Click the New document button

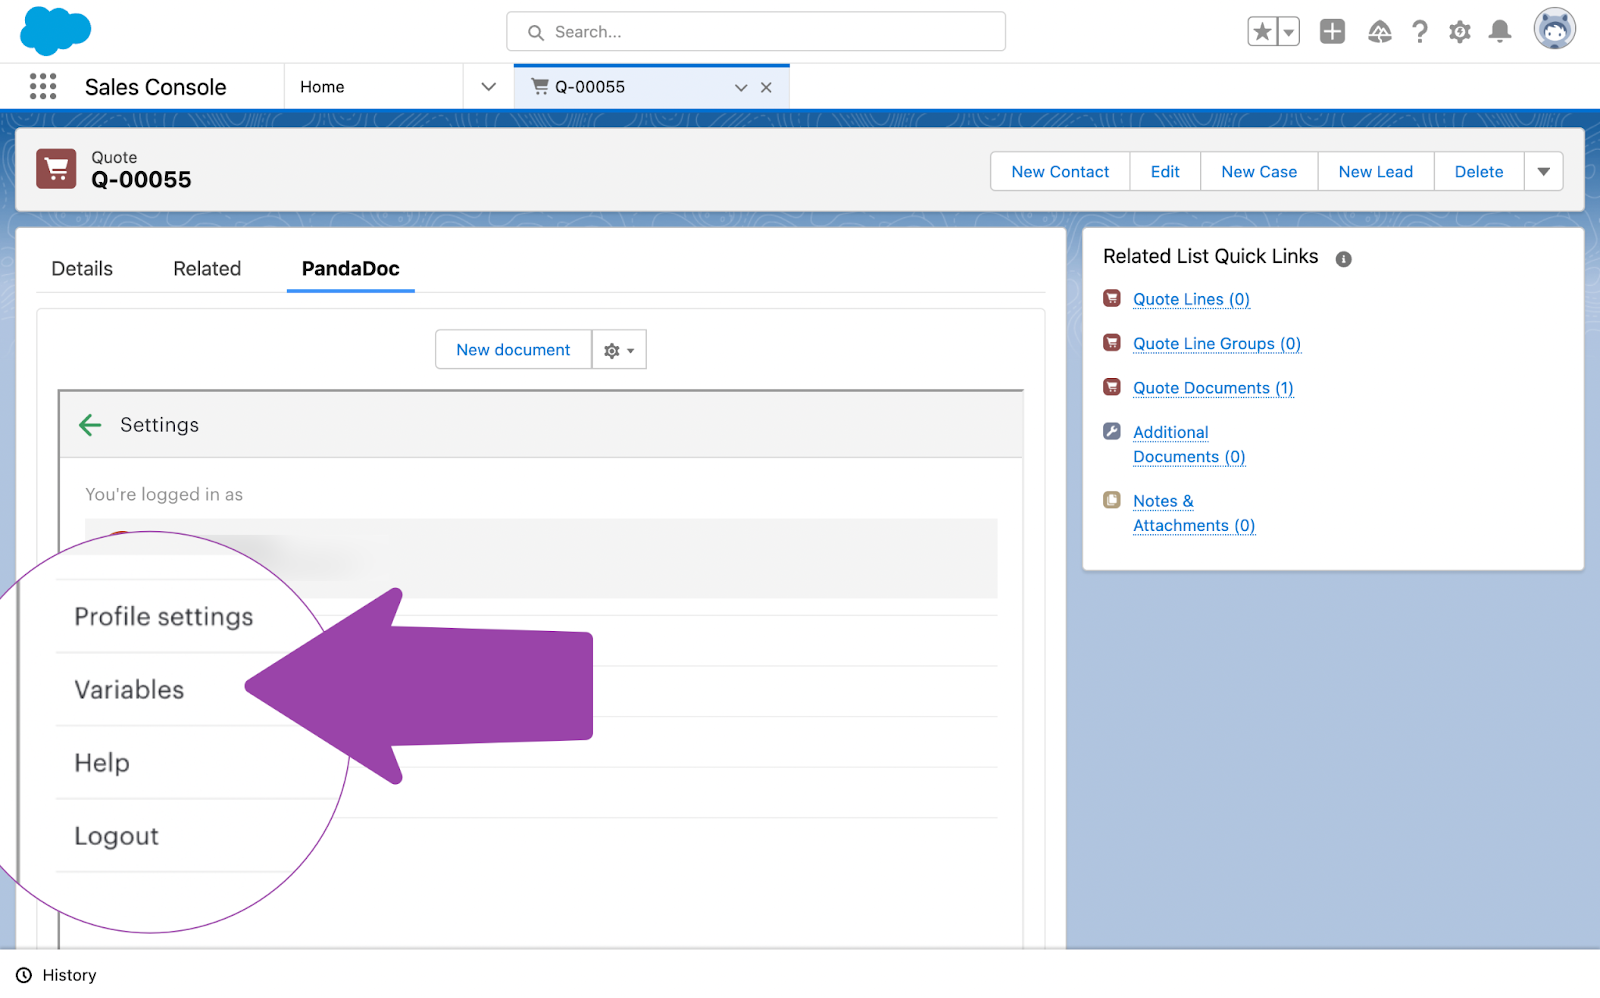pos(513,350)
